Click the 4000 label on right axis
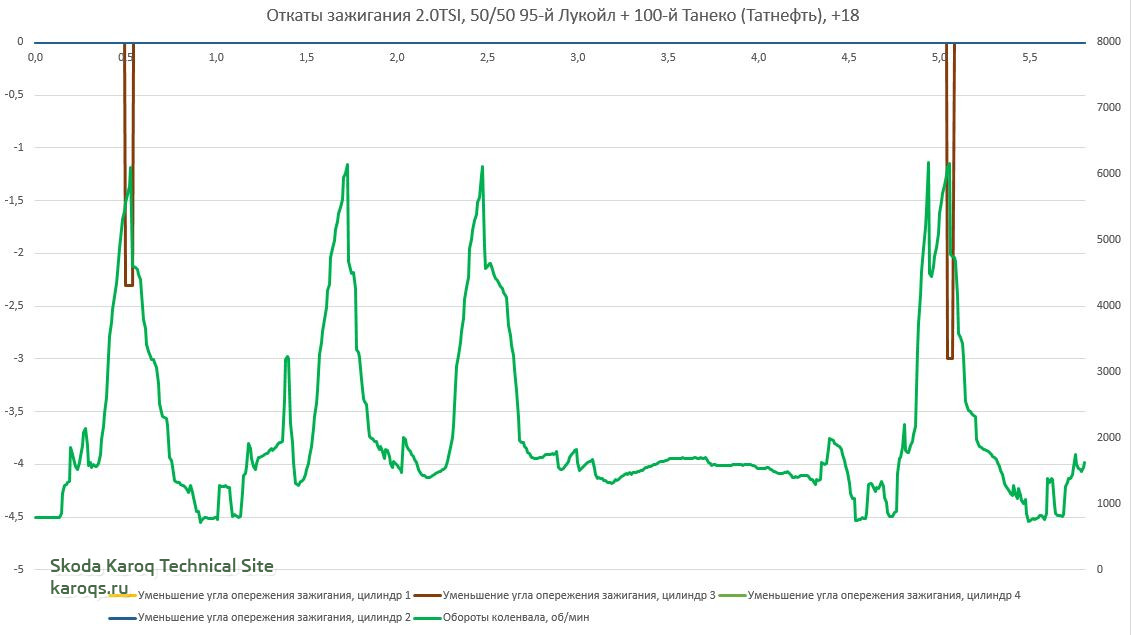Image resolution: width=1131 pixels, height=635 pixels. tap(1106, 306)
